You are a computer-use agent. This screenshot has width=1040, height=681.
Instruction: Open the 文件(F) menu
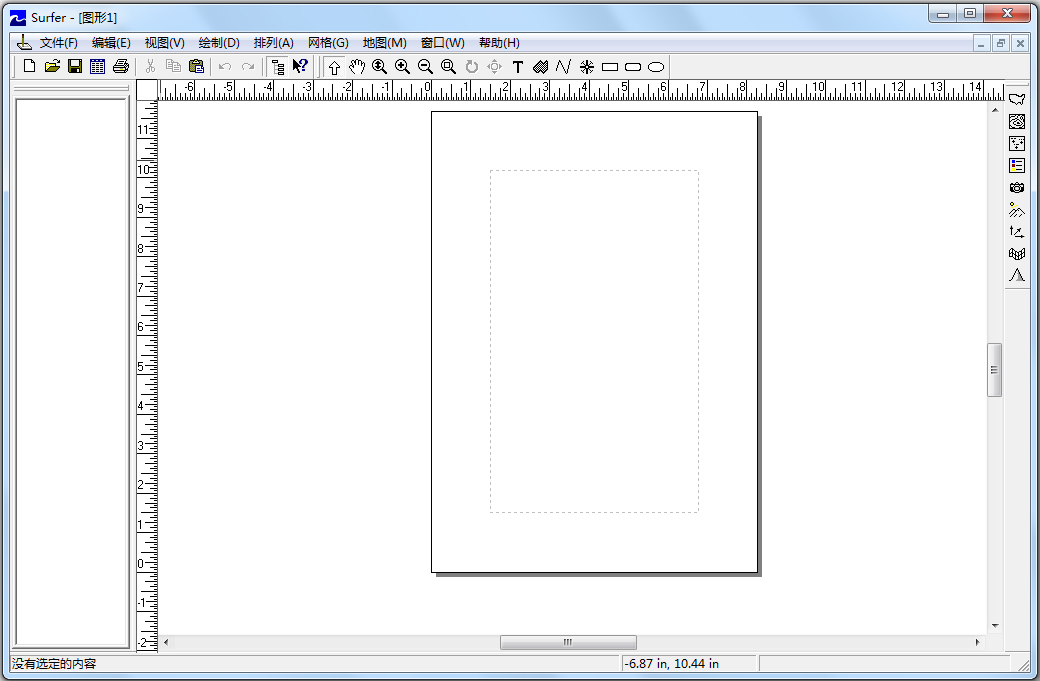(58, 42)
